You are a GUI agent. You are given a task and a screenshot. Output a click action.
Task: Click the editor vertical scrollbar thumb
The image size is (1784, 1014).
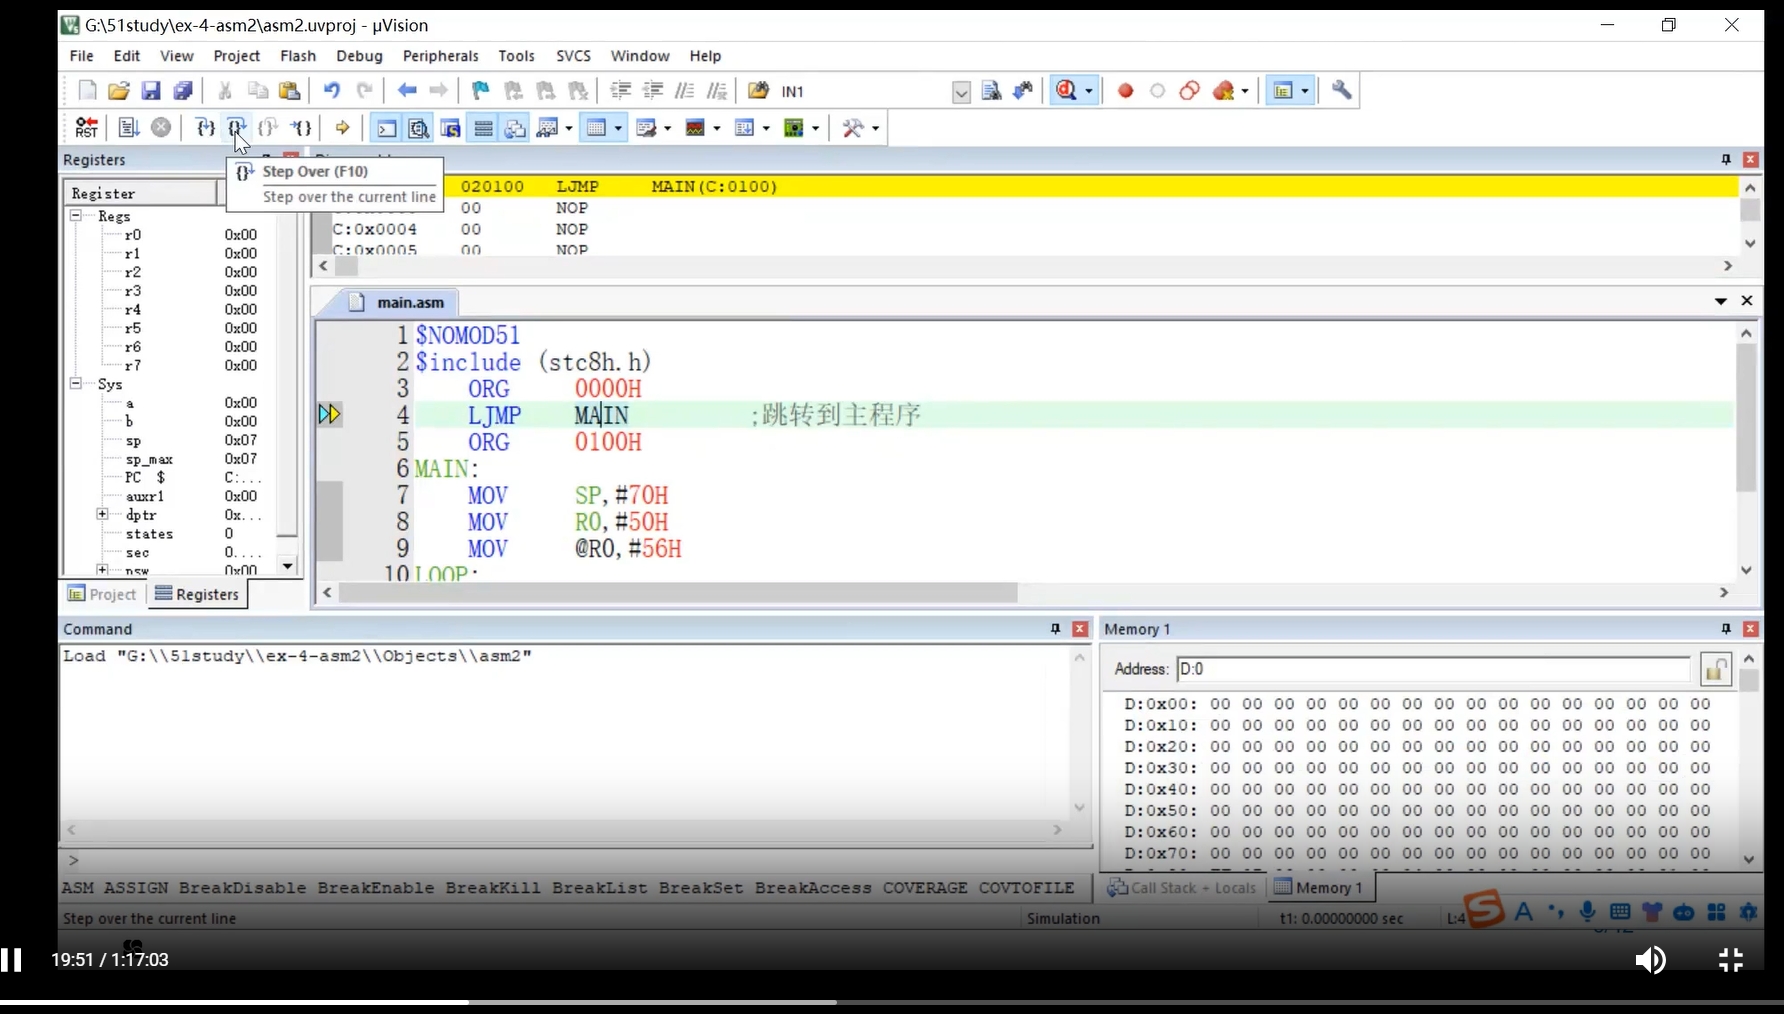pyautogui.click(x=1746, y=418)
